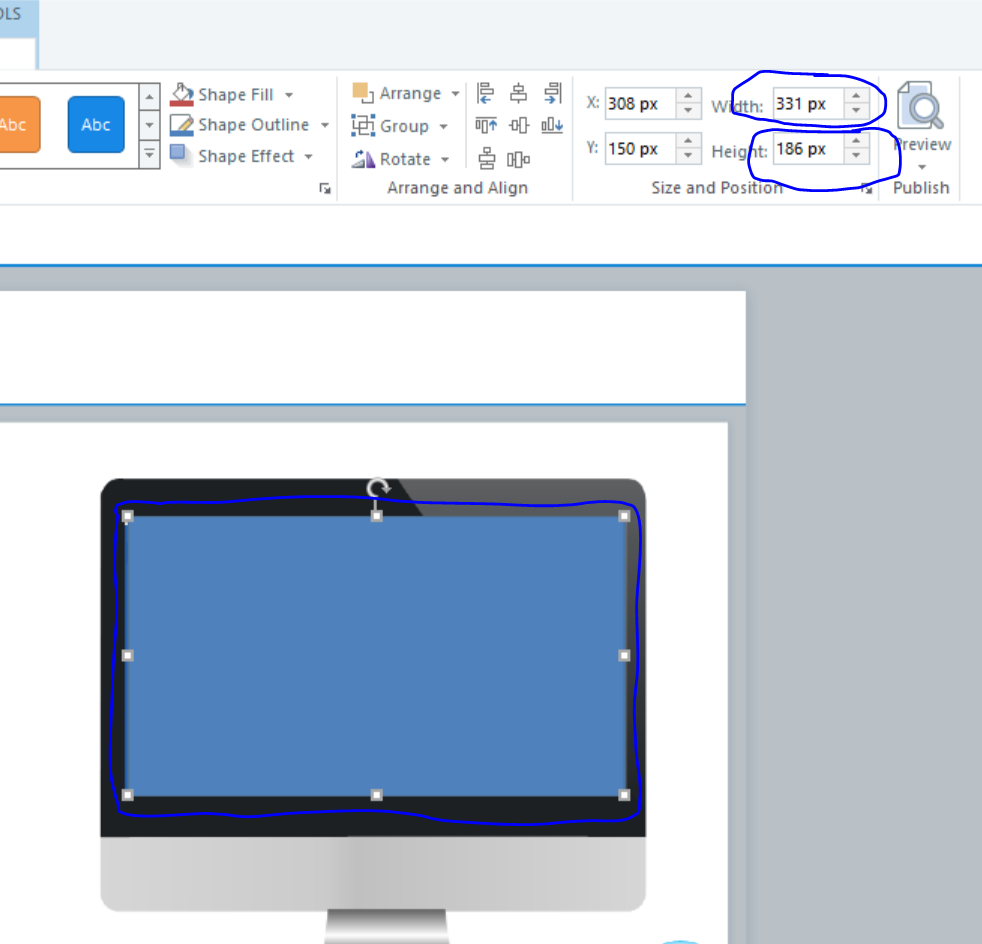Screen dimensions: 982x944
Task: Increase the Width value
Action: 856,96
